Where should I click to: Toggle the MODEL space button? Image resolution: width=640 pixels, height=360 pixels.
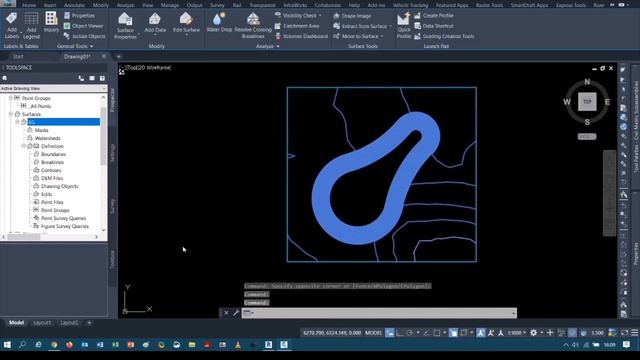(373, 333)
